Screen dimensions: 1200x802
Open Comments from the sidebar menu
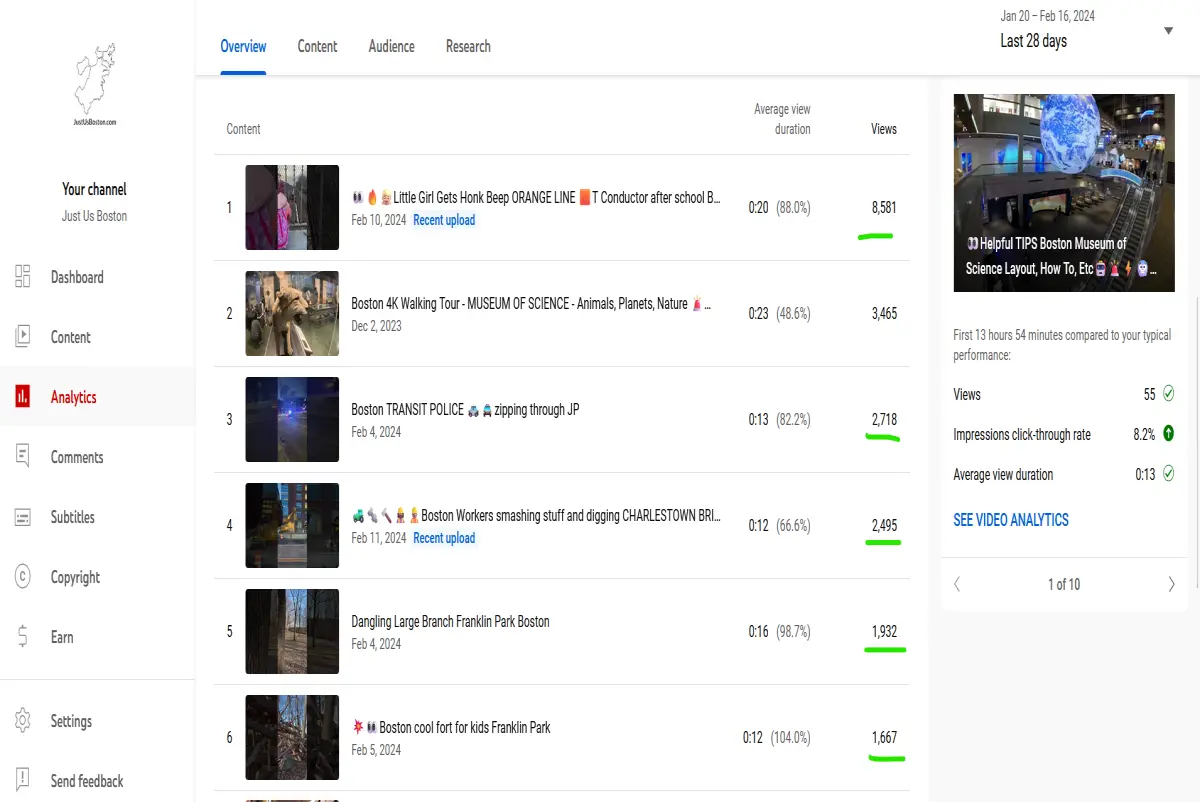(77, 457)
